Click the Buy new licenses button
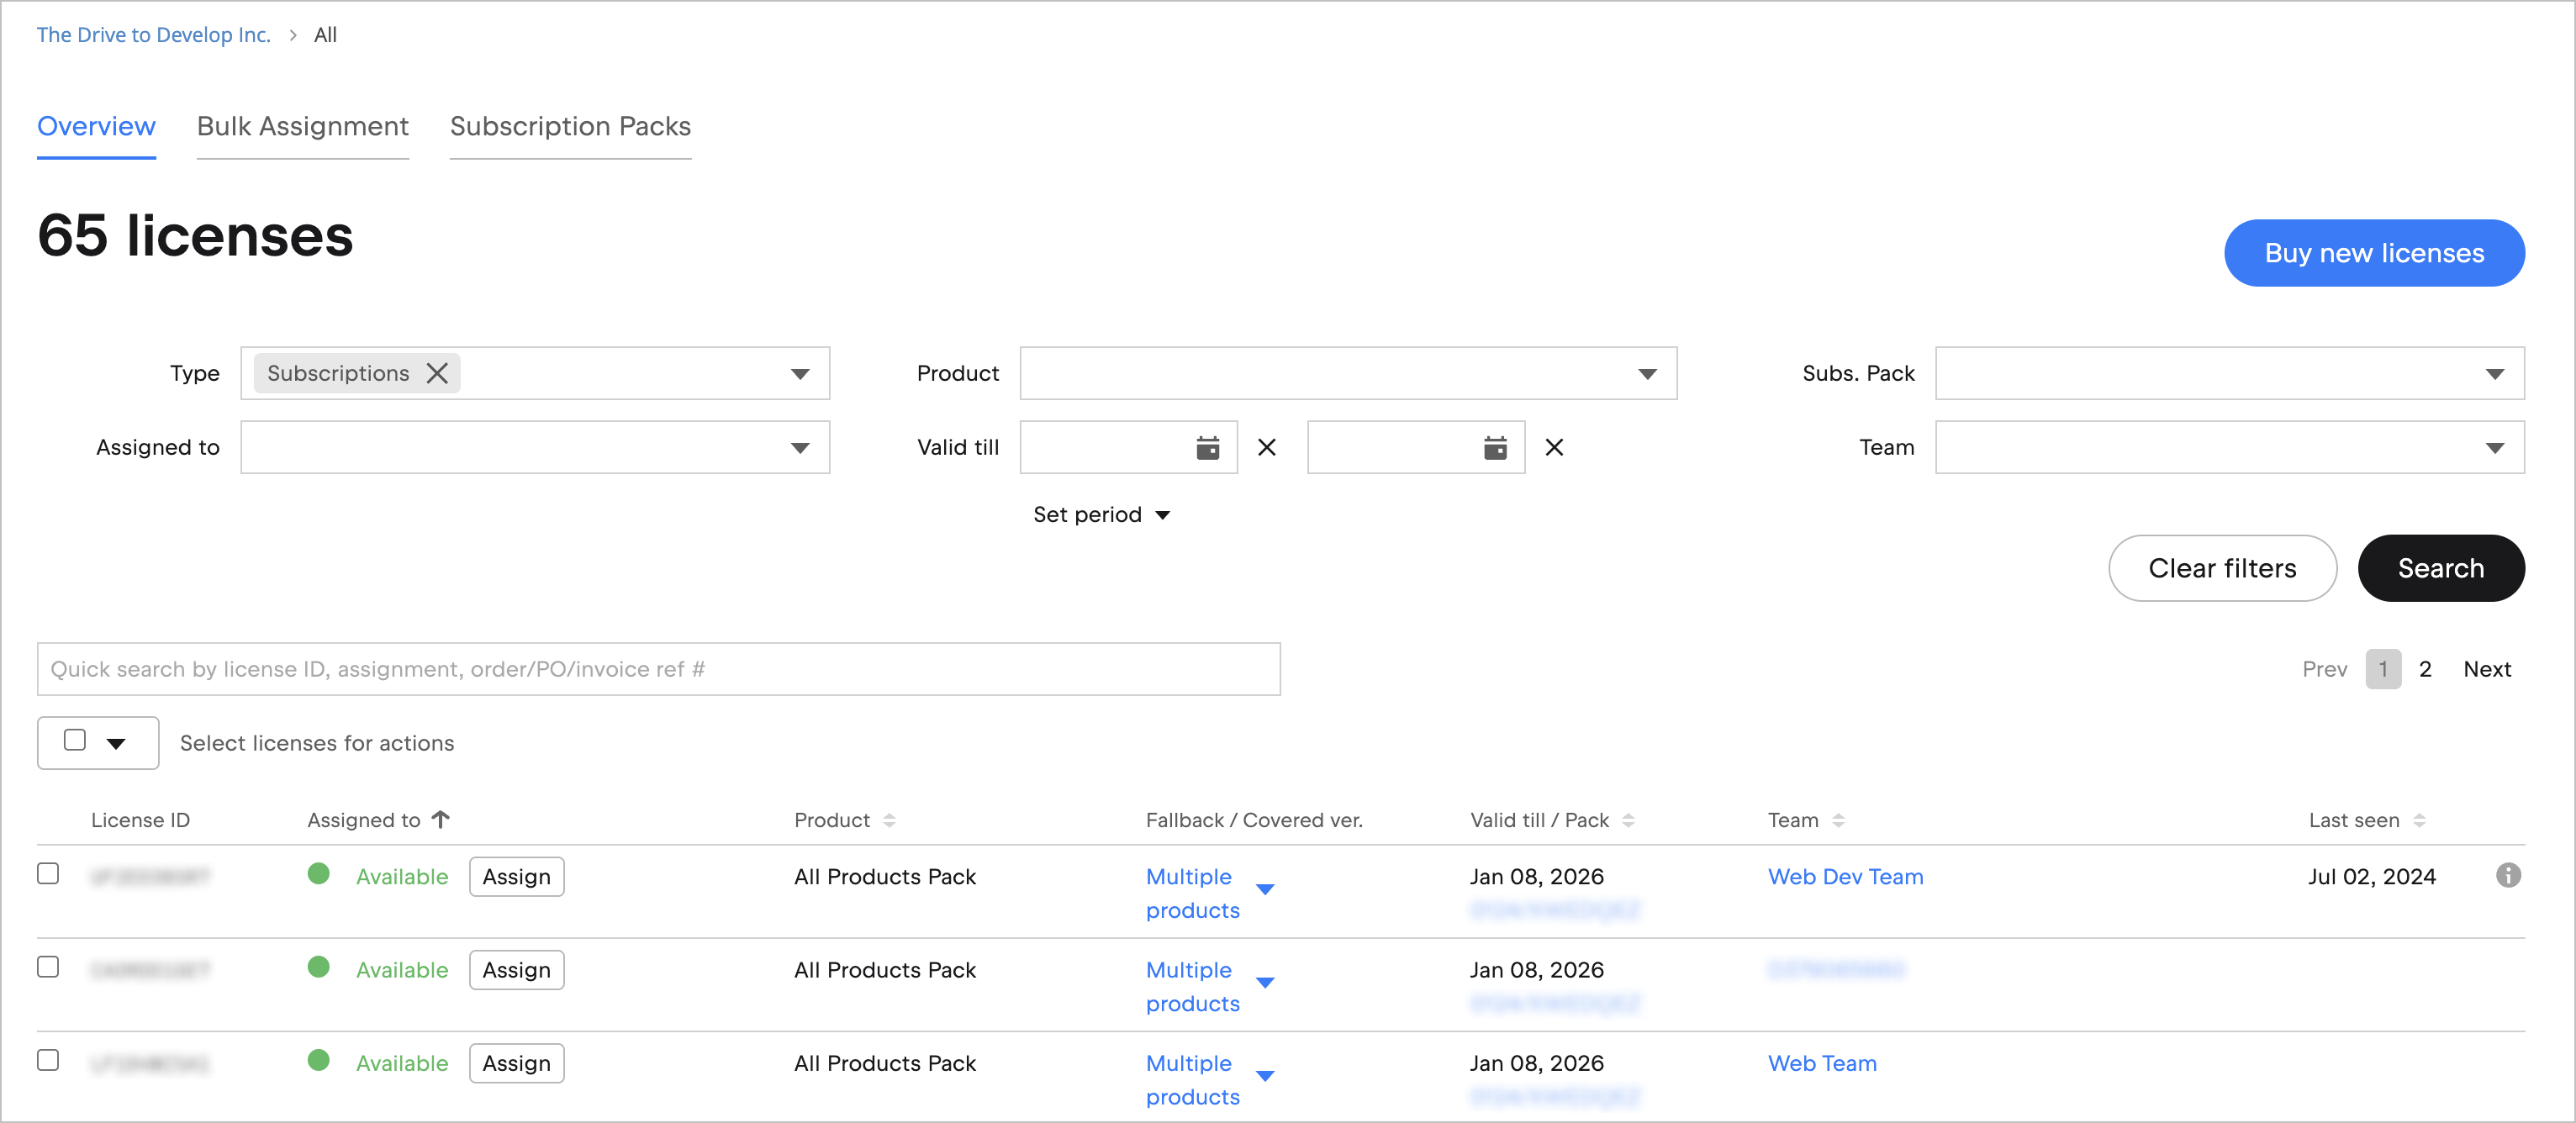This screenshot has height=1123, width=2576. tap(2374, 253)
